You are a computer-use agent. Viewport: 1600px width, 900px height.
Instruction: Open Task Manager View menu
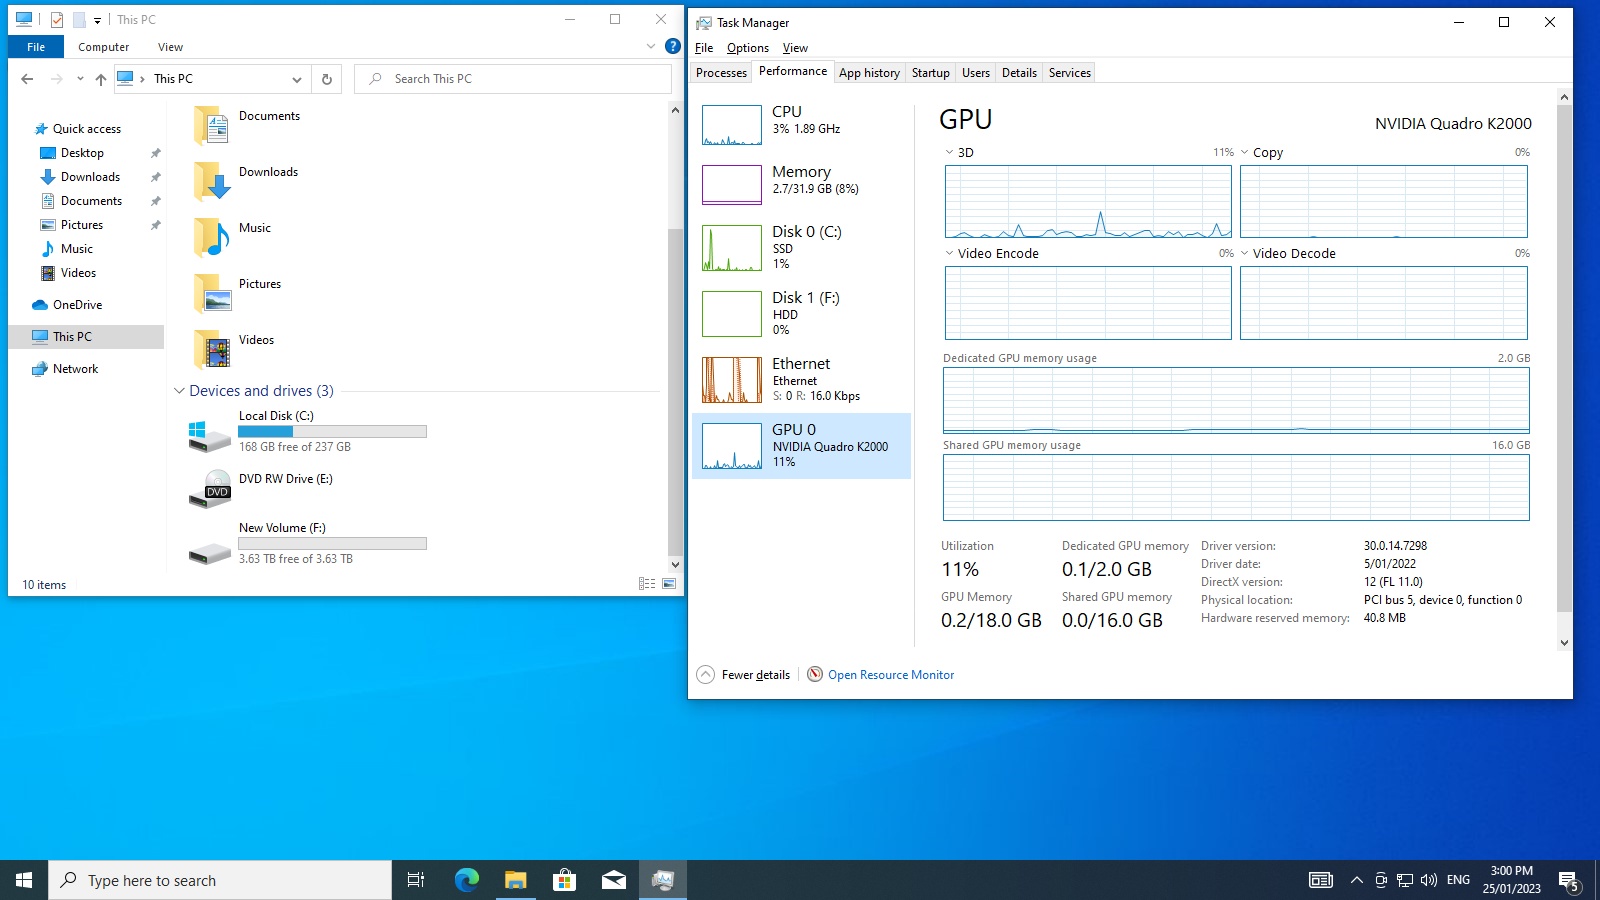[x=795, y=48]
